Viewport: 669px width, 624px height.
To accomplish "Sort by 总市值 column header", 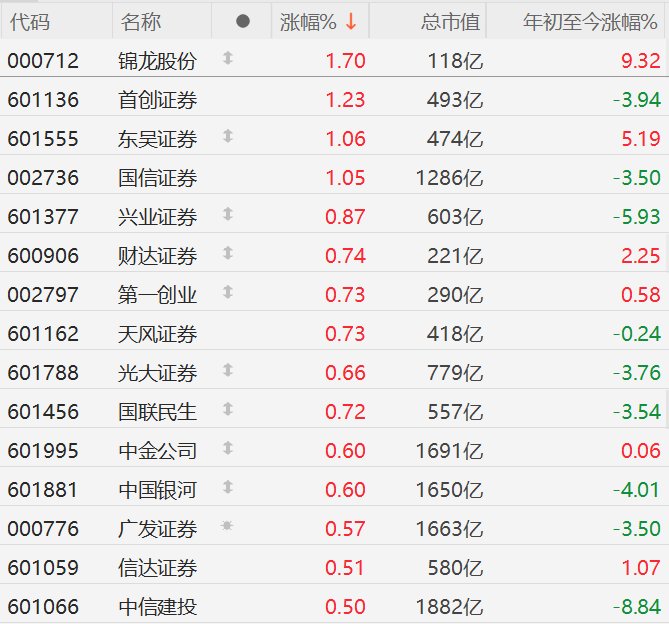I will [449, 21].
